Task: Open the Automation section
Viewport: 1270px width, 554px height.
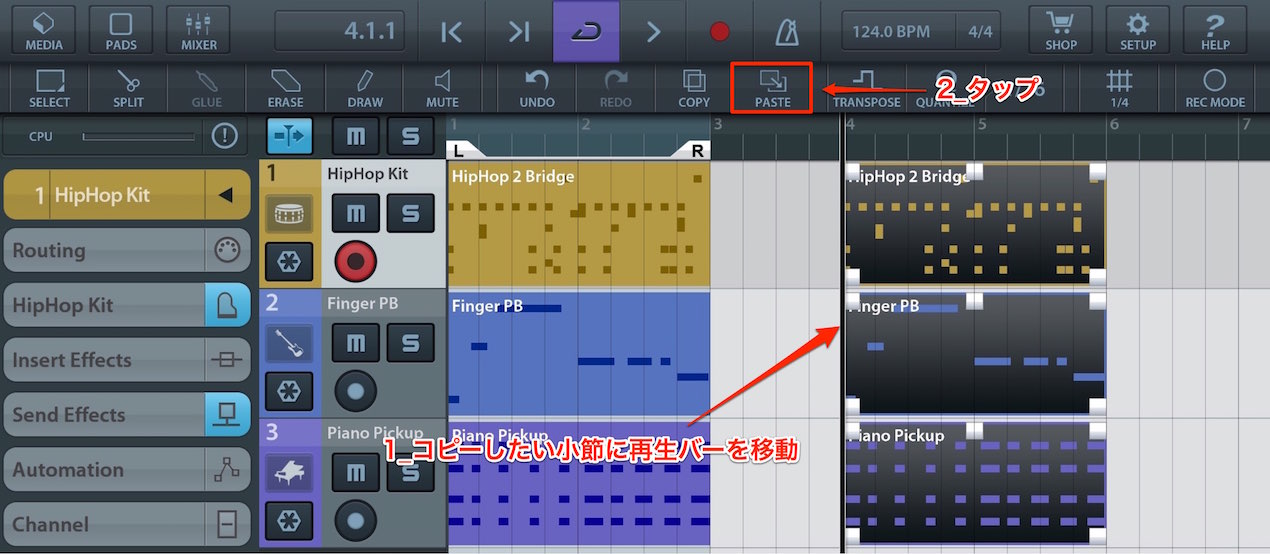Action: tap(127, 470)
